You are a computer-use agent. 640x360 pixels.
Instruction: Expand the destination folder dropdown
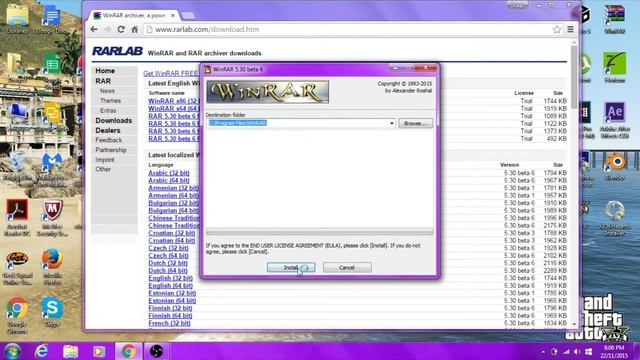point(391,123)
